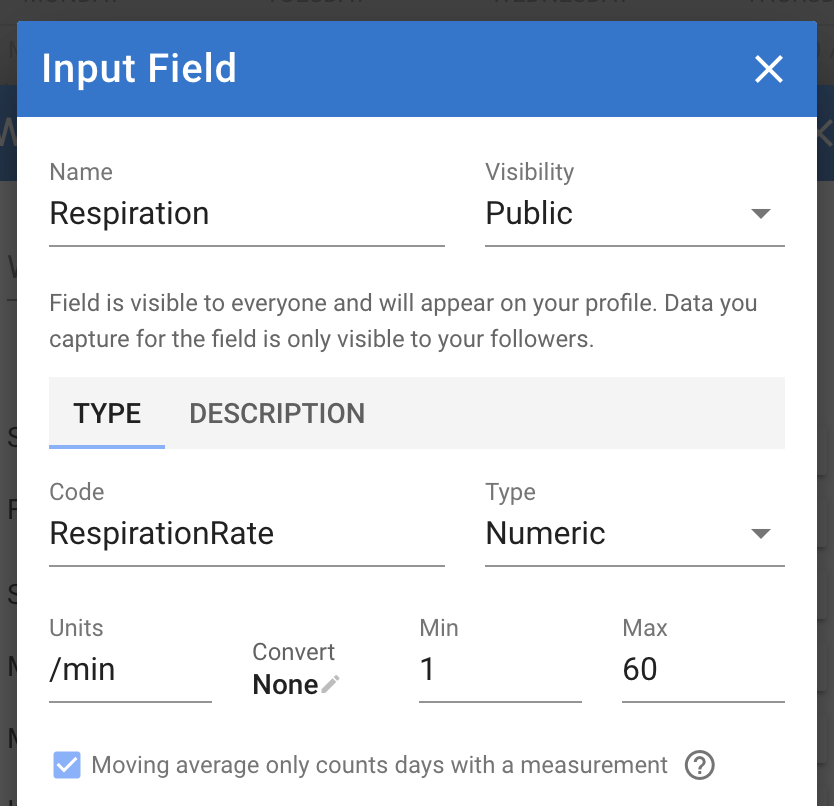Click the pencil icon next to Convert None

330,684
